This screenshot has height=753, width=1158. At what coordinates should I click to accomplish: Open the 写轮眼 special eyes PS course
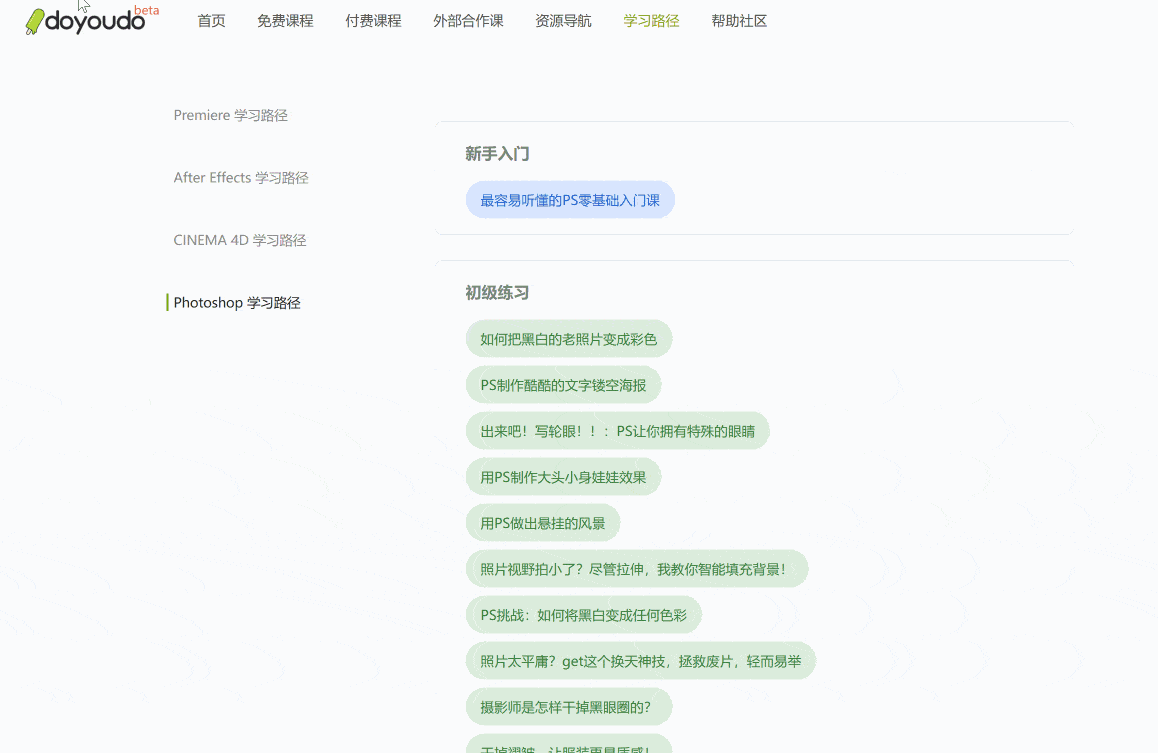618,430
